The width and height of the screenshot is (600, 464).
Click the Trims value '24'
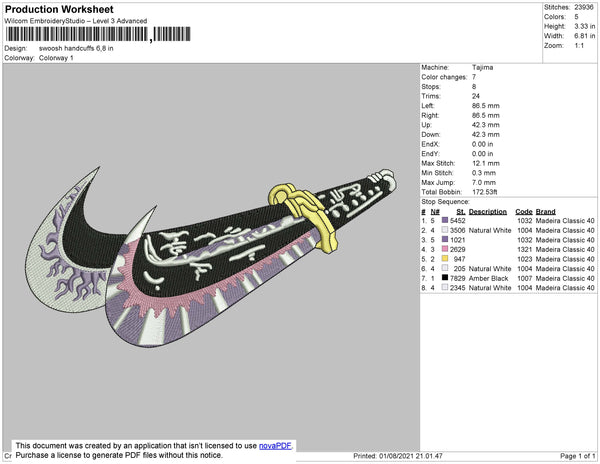click(476, 96)
